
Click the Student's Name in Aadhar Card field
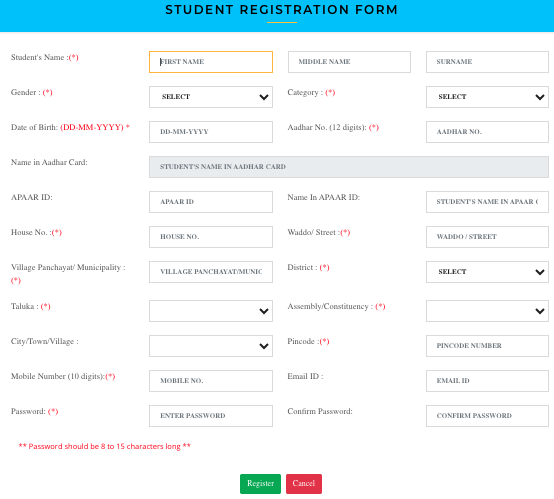[349, 167]
